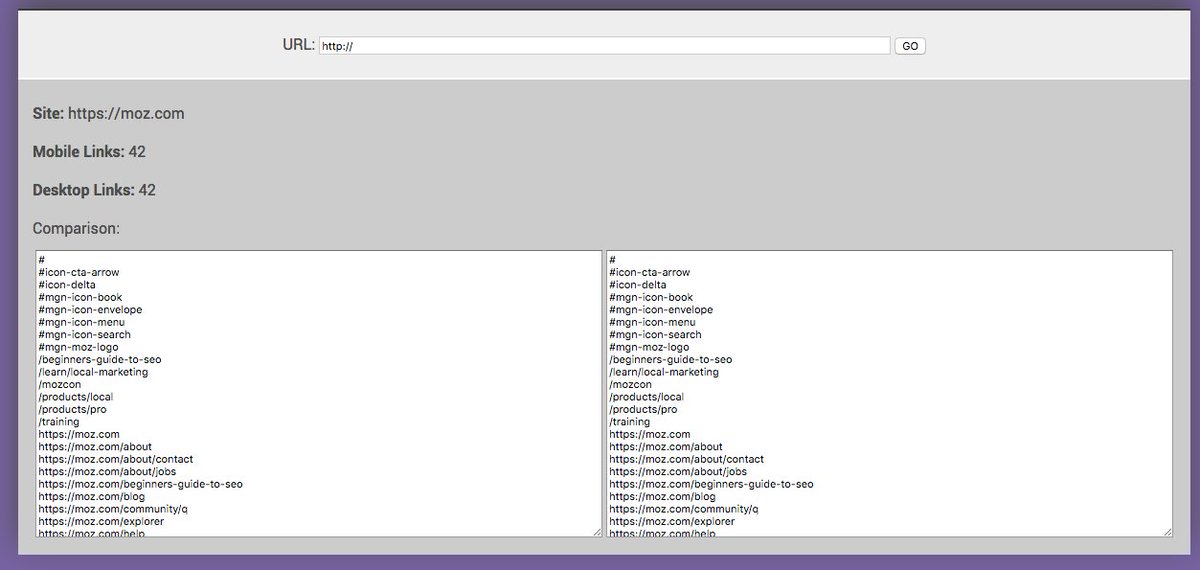Image resolution: width=1200 pixels, height=570 pixels.
Task: Click /products/pro in right list
Action: pos(643,409)
